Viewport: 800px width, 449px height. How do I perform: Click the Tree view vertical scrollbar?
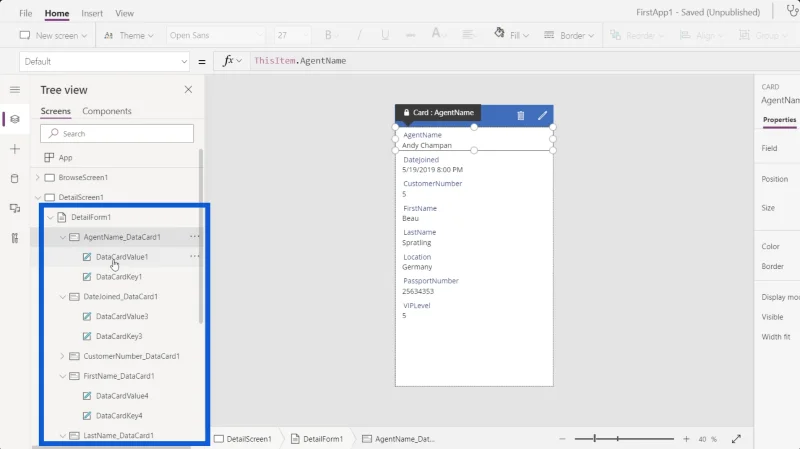201,236
